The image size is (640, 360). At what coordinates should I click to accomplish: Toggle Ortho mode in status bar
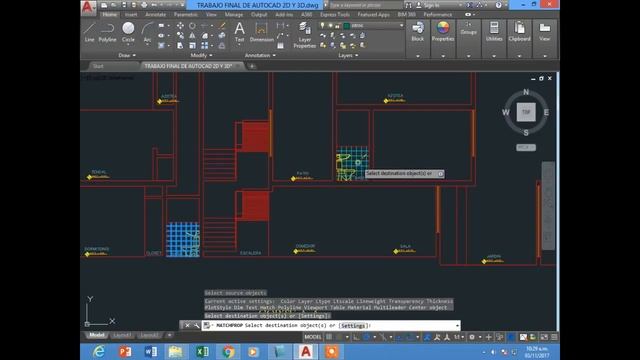[356, 337]
